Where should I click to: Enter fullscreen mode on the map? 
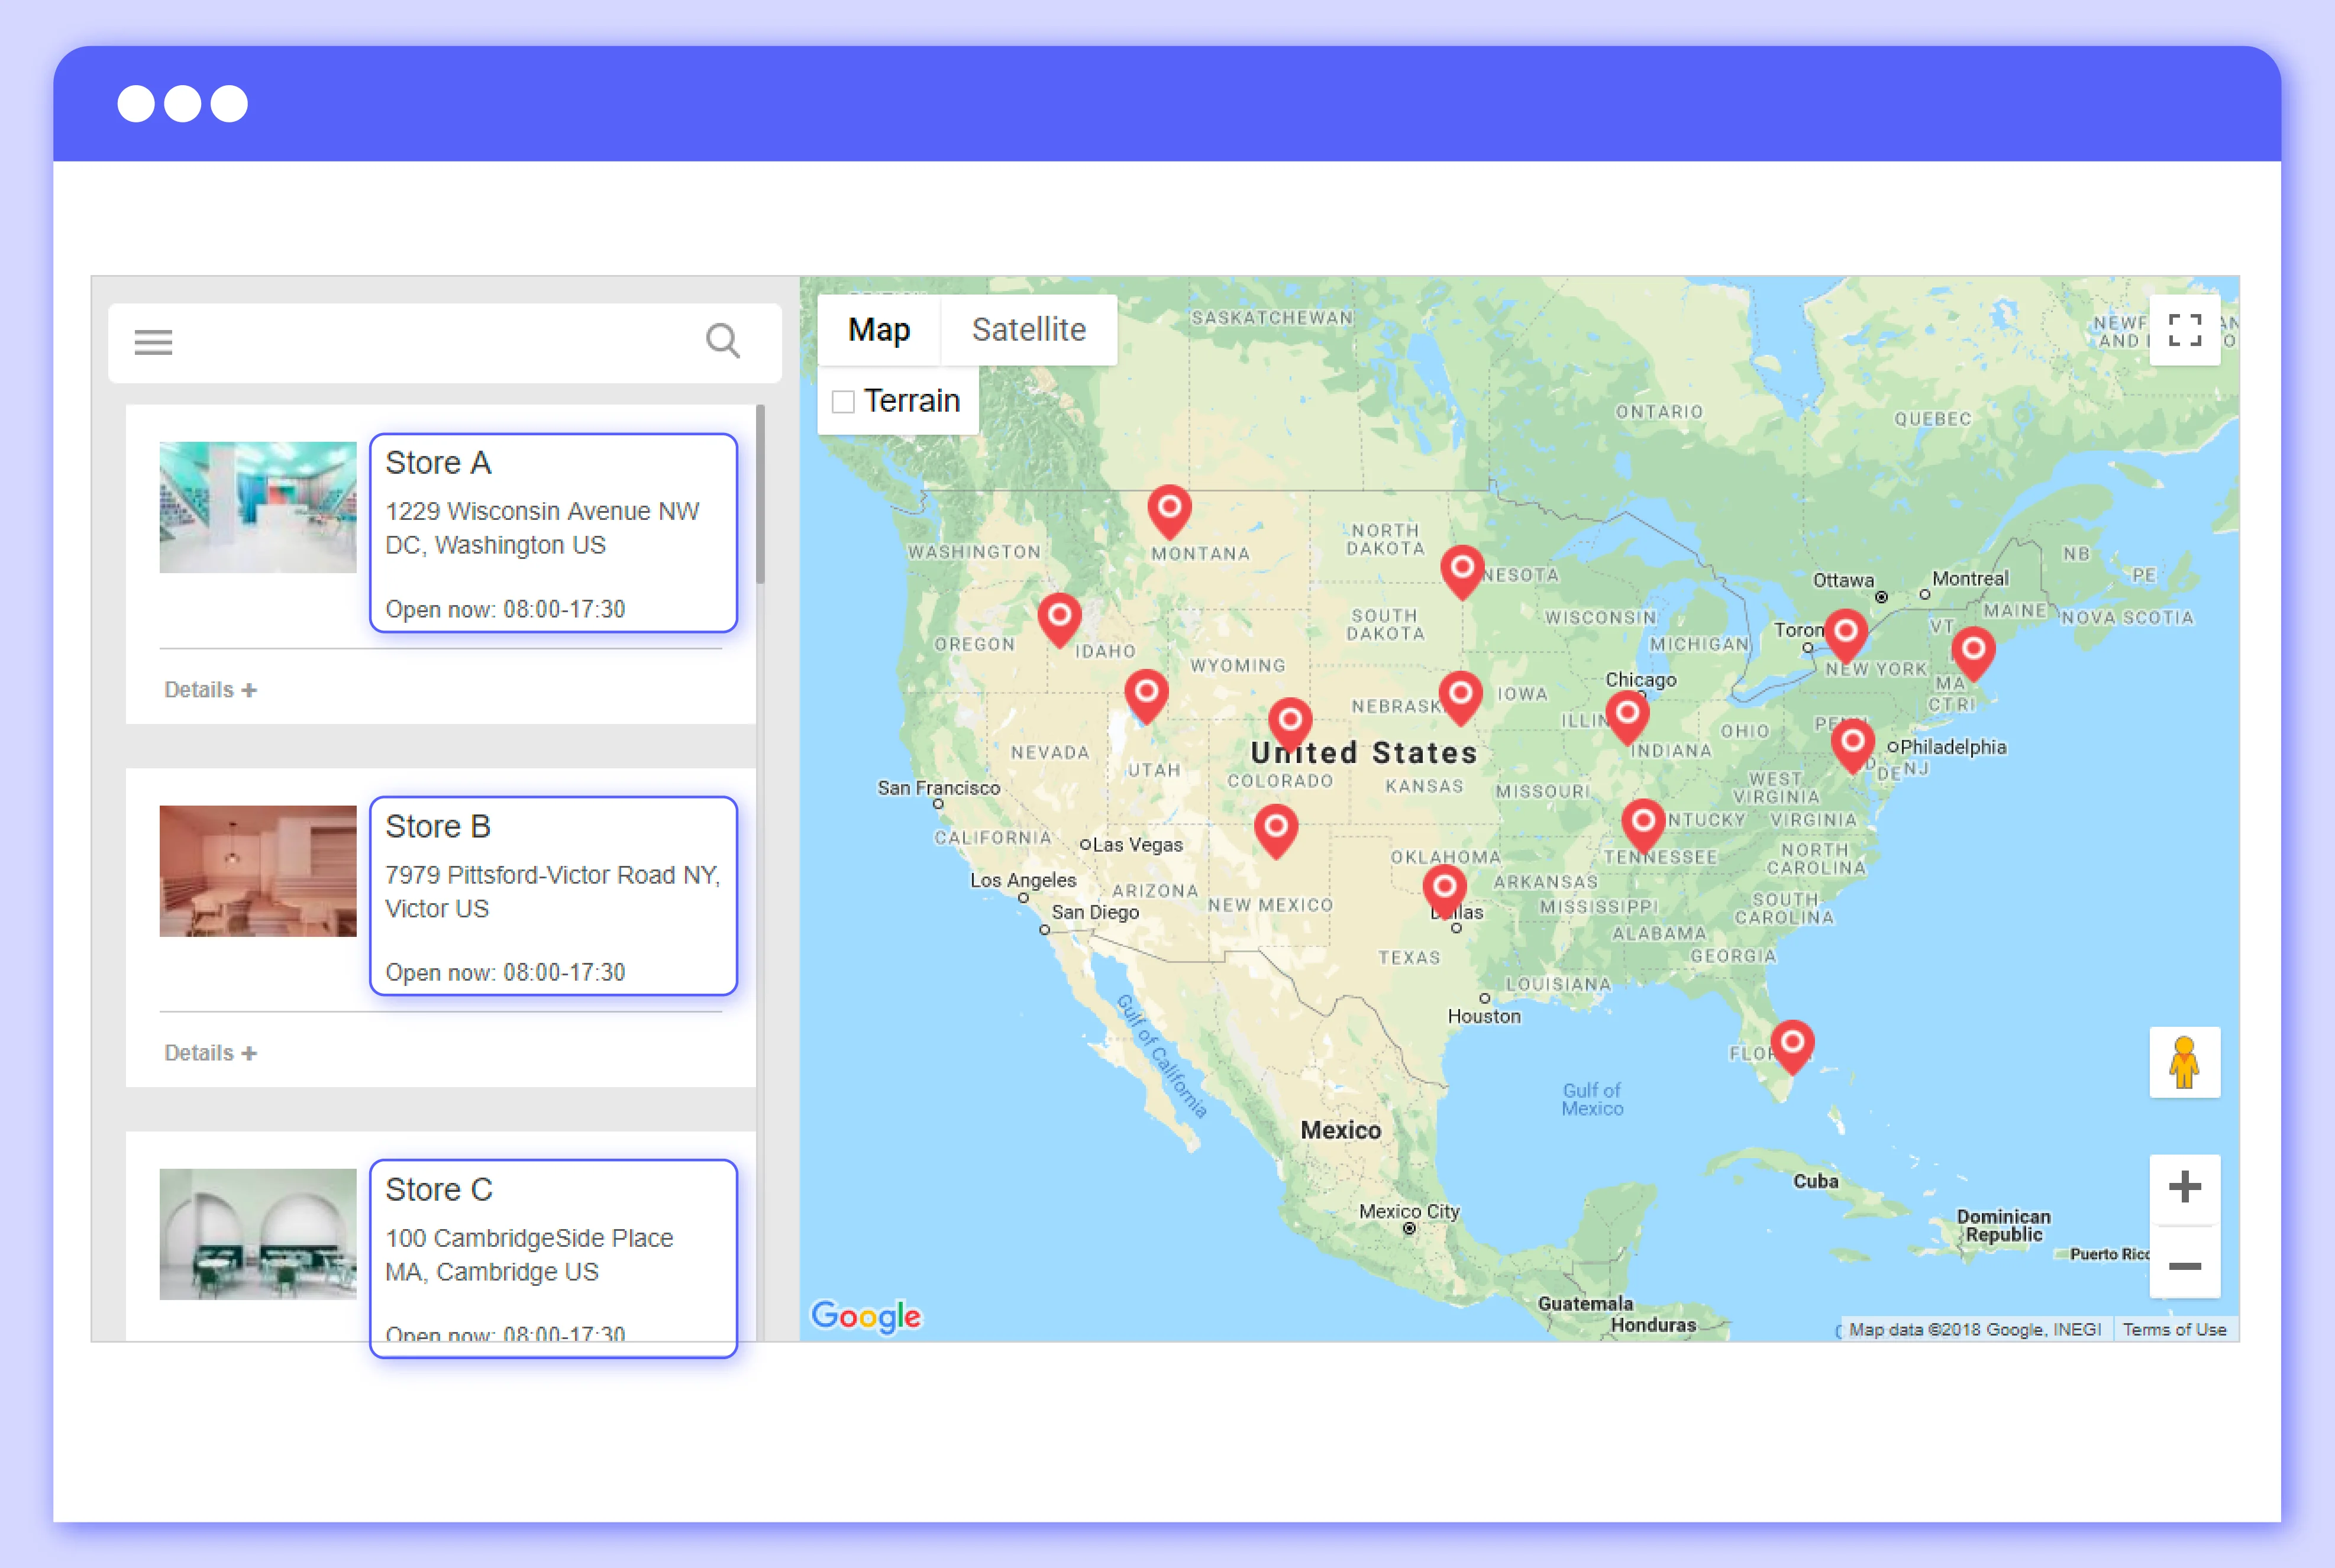click(2184, 331)
